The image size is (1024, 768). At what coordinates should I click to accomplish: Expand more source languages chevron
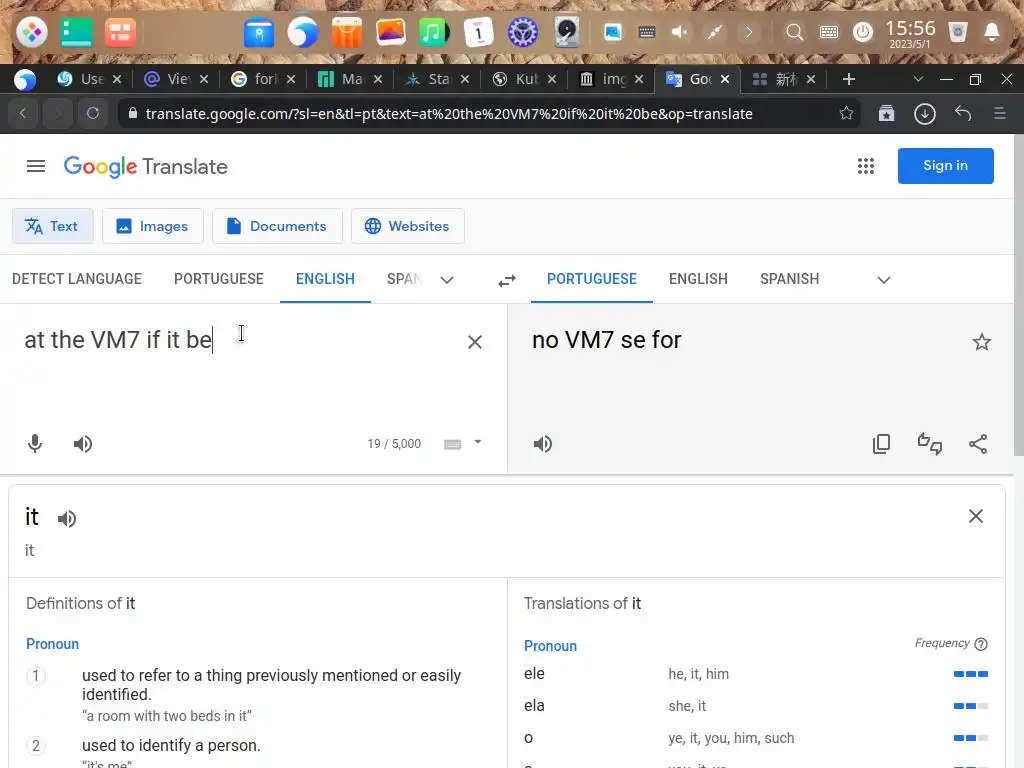click(x=447, y=280)
